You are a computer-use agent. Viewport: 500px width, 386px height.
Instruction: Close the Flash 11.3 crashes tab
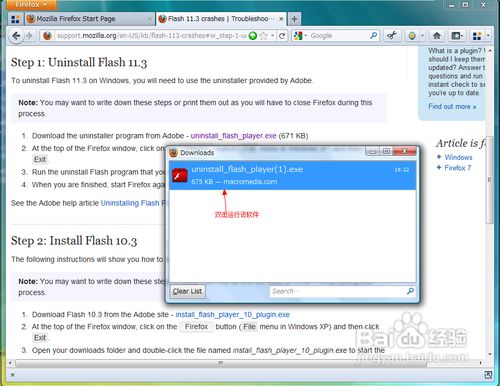coord(281,19)
